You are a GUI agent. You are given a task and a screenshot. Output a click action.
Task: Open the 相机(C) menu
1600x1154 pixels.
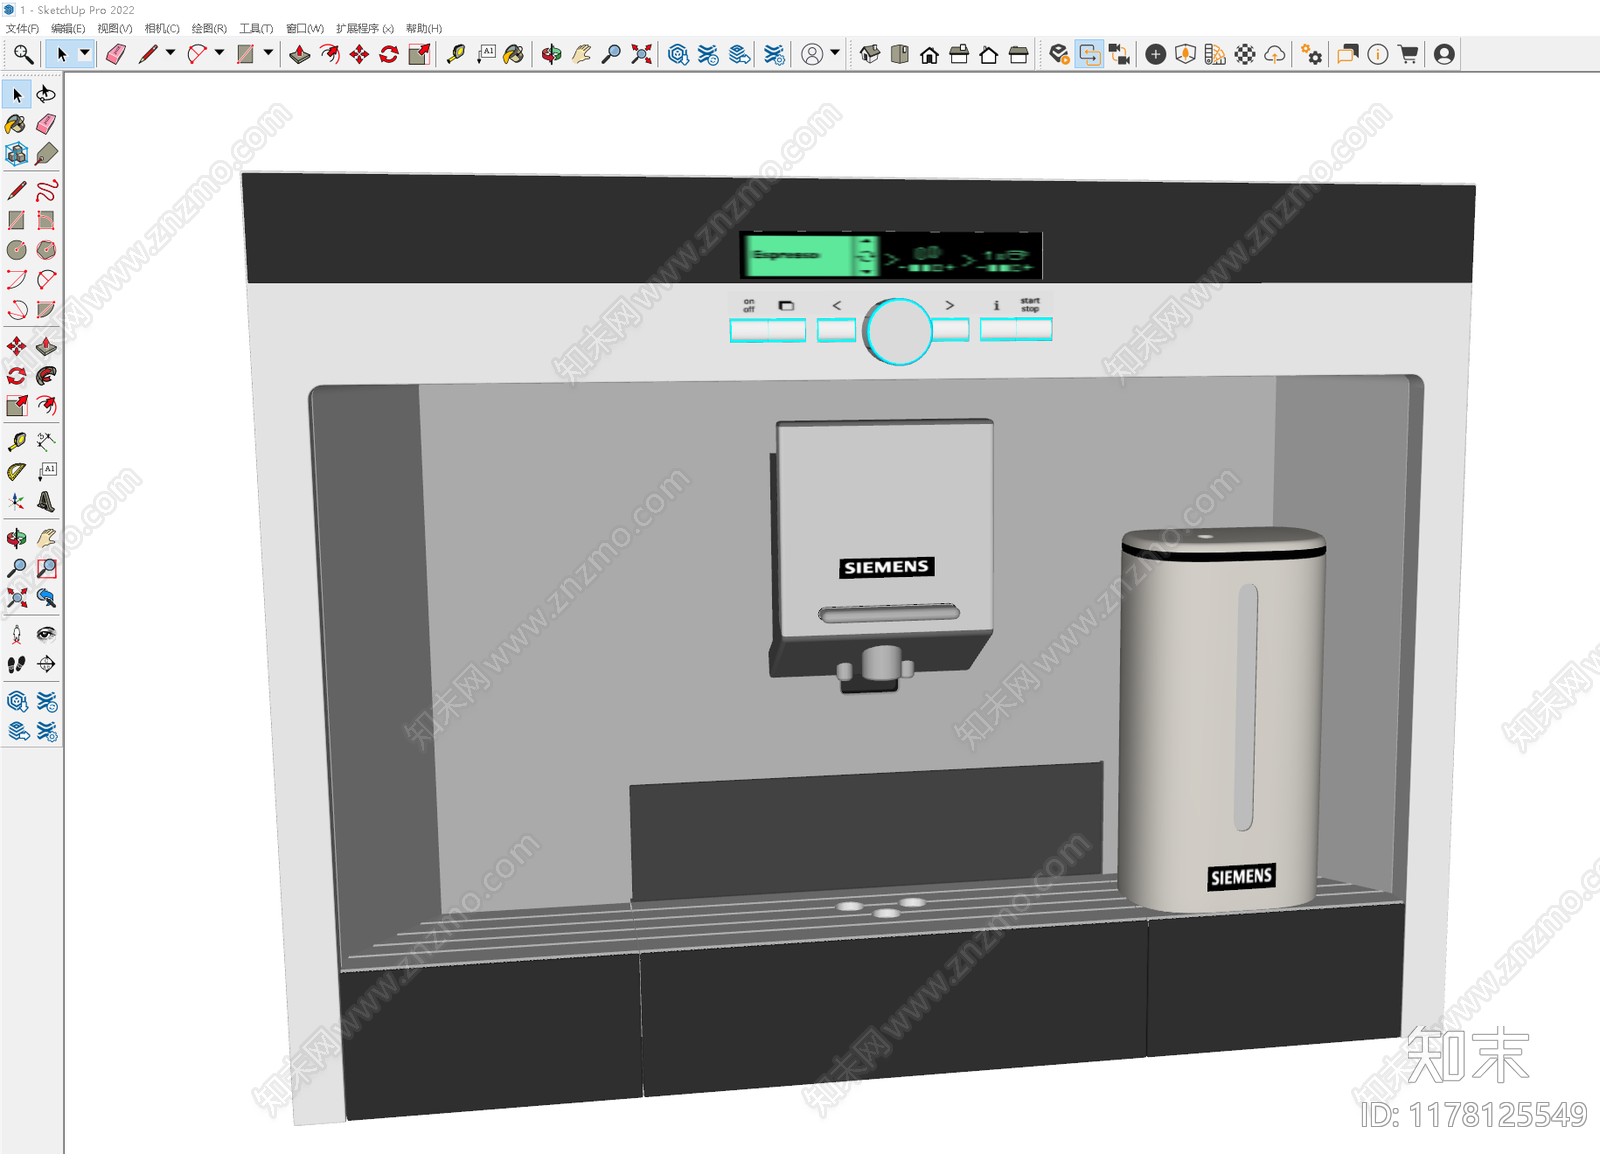point(162,28)
